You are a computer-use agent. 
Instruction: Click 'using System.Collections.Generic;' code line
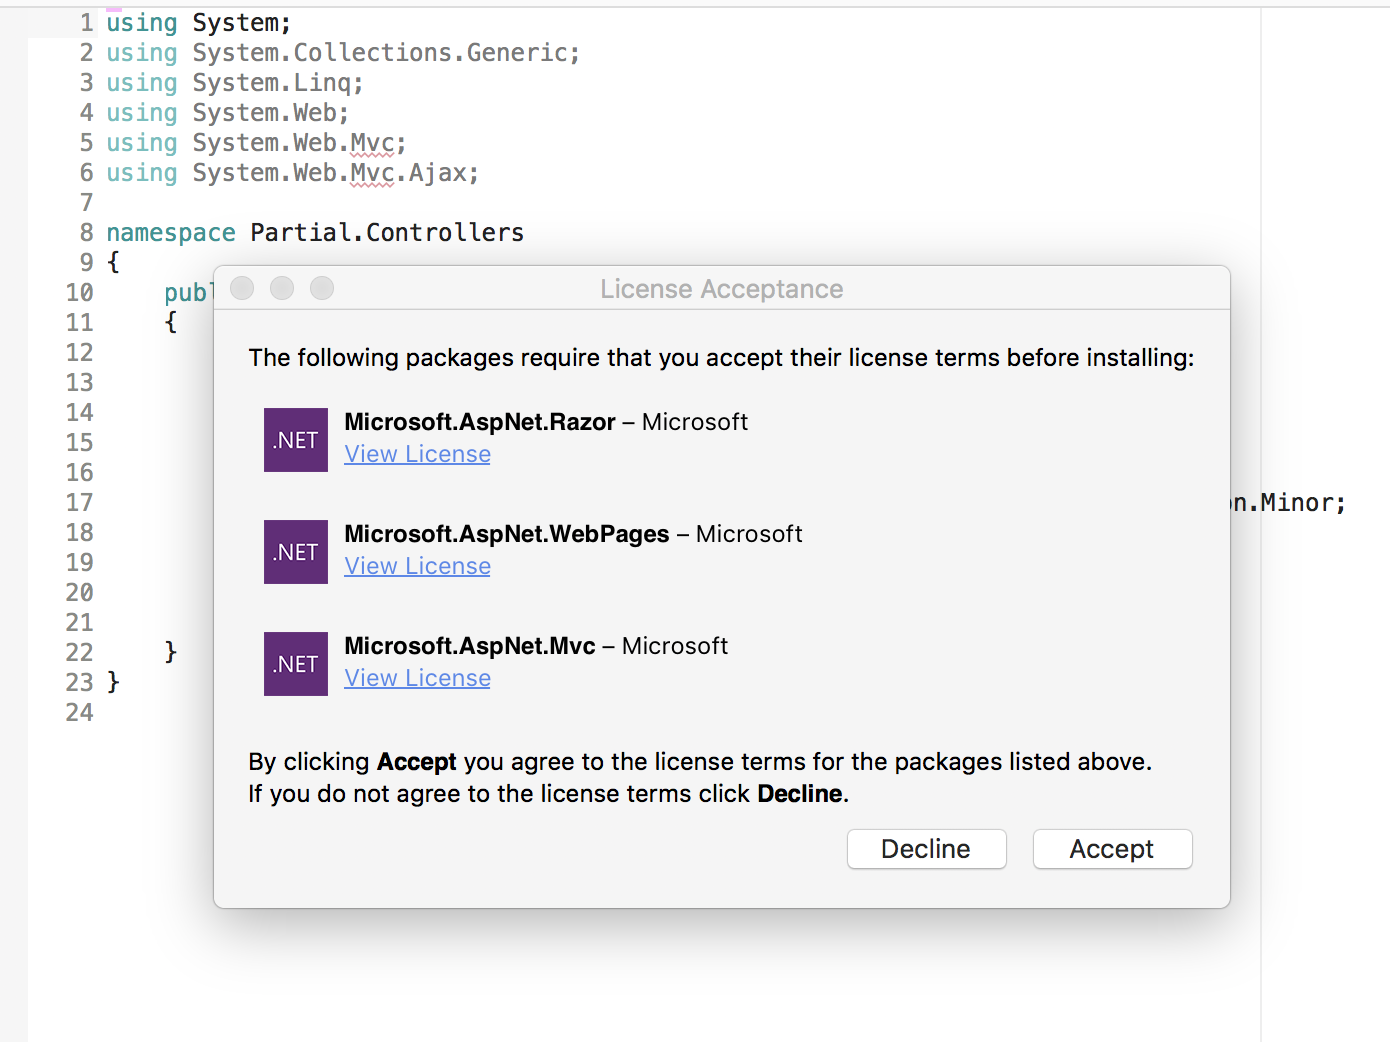pos(343,52)
